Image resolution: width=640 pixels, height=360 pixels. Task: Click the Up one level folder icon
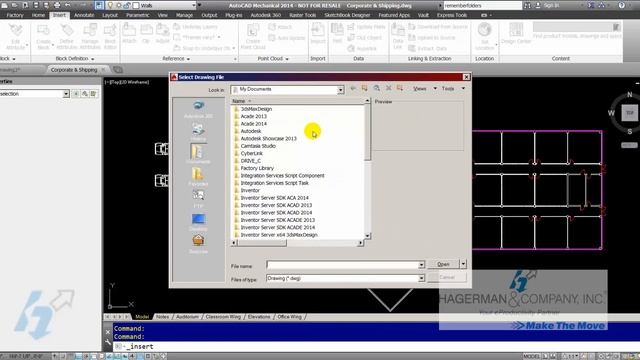point(364,88)
